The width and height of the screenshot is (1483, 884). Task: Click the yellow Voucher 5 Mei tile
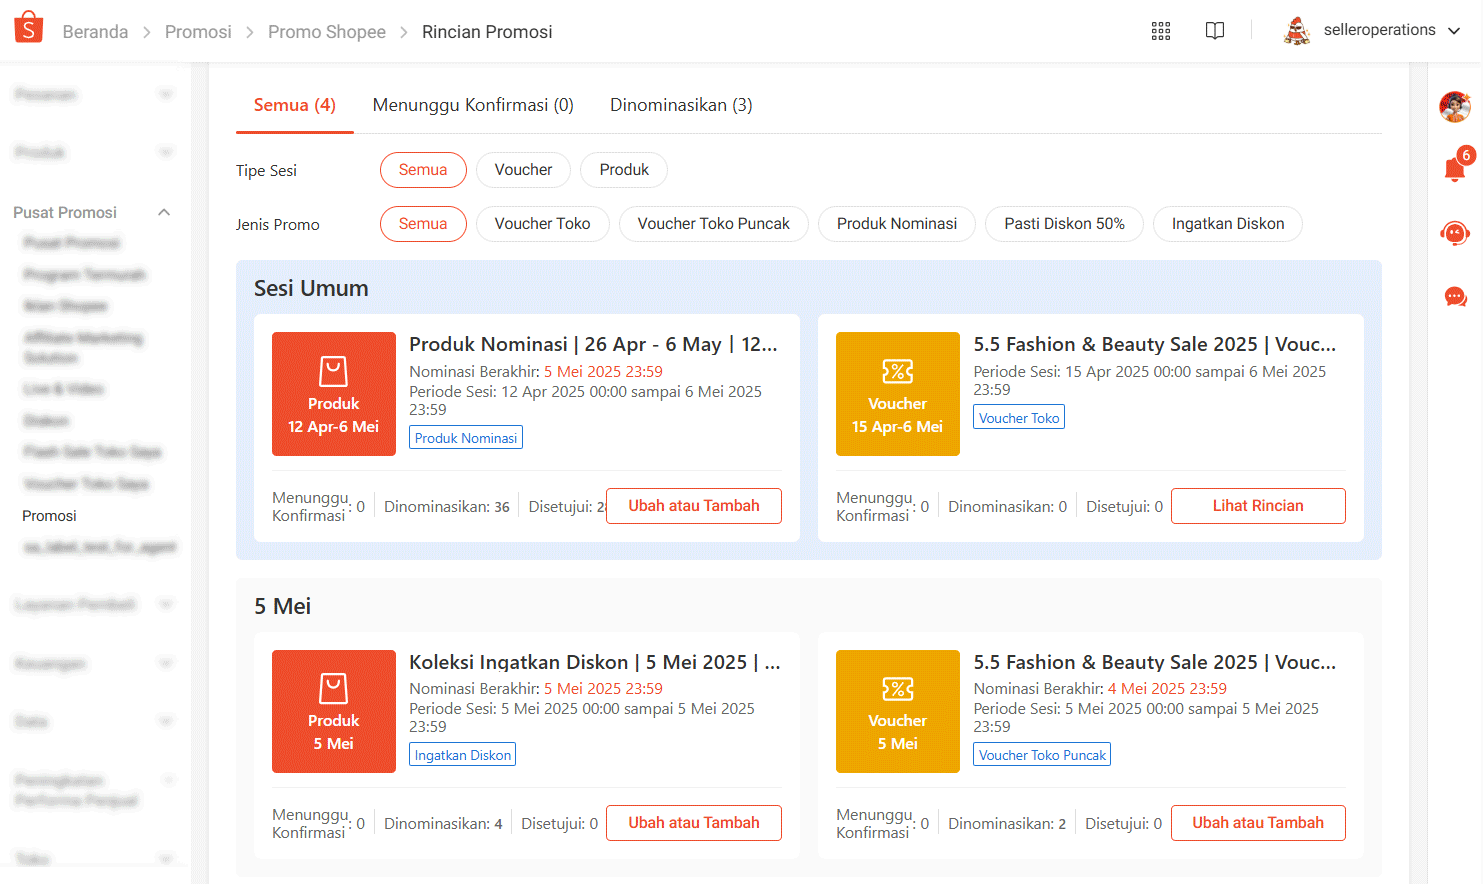[898, 711]
